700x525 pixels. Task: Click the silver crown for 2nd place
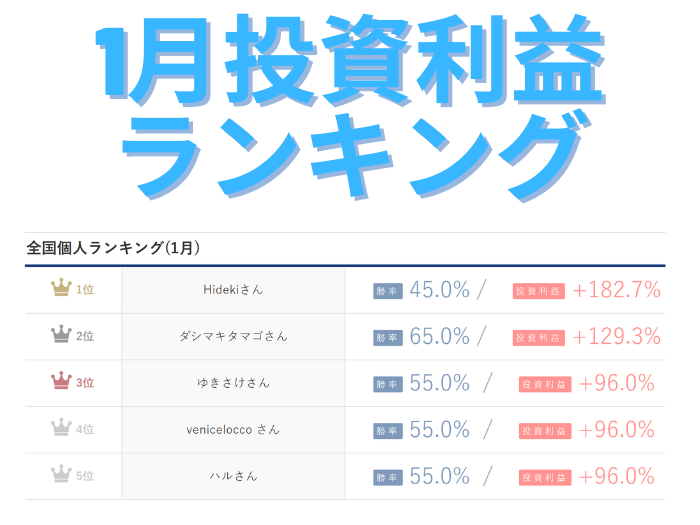(x=61, y=336)
